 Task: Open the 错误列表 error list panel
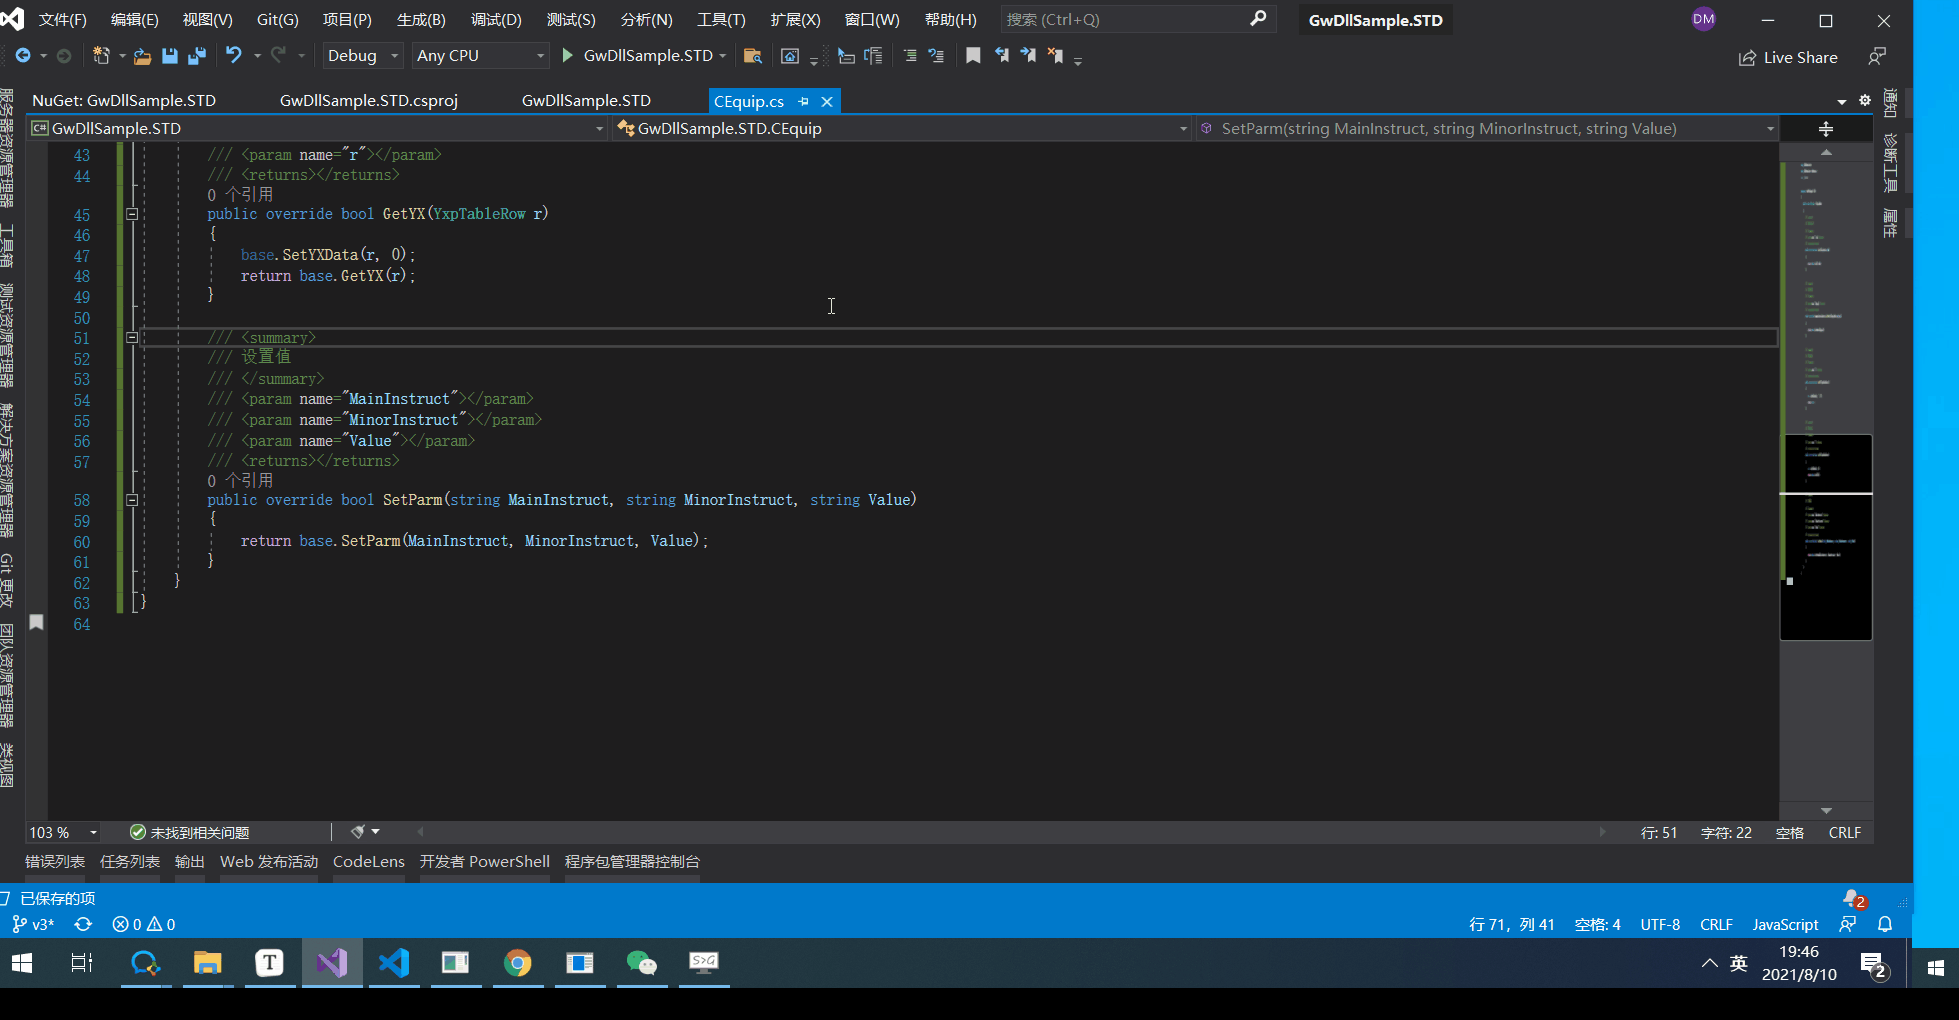(x=55, y=862)
